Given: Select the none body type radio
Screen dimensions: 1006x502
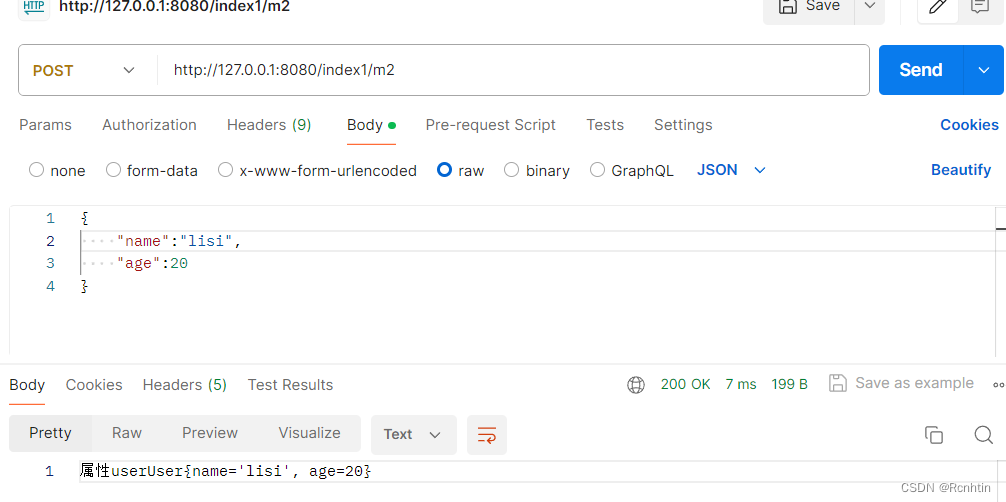Looking at the screenshot, I should (37, 170).
